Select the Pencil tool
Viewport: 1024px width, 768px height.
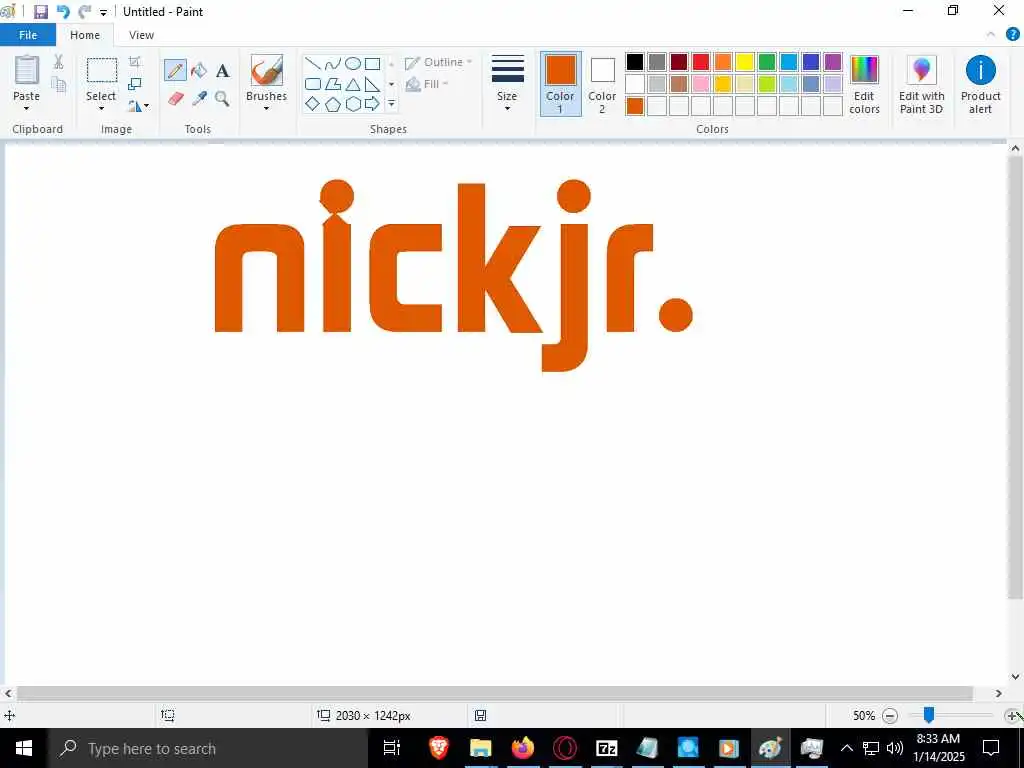click(x=175, y=70)
